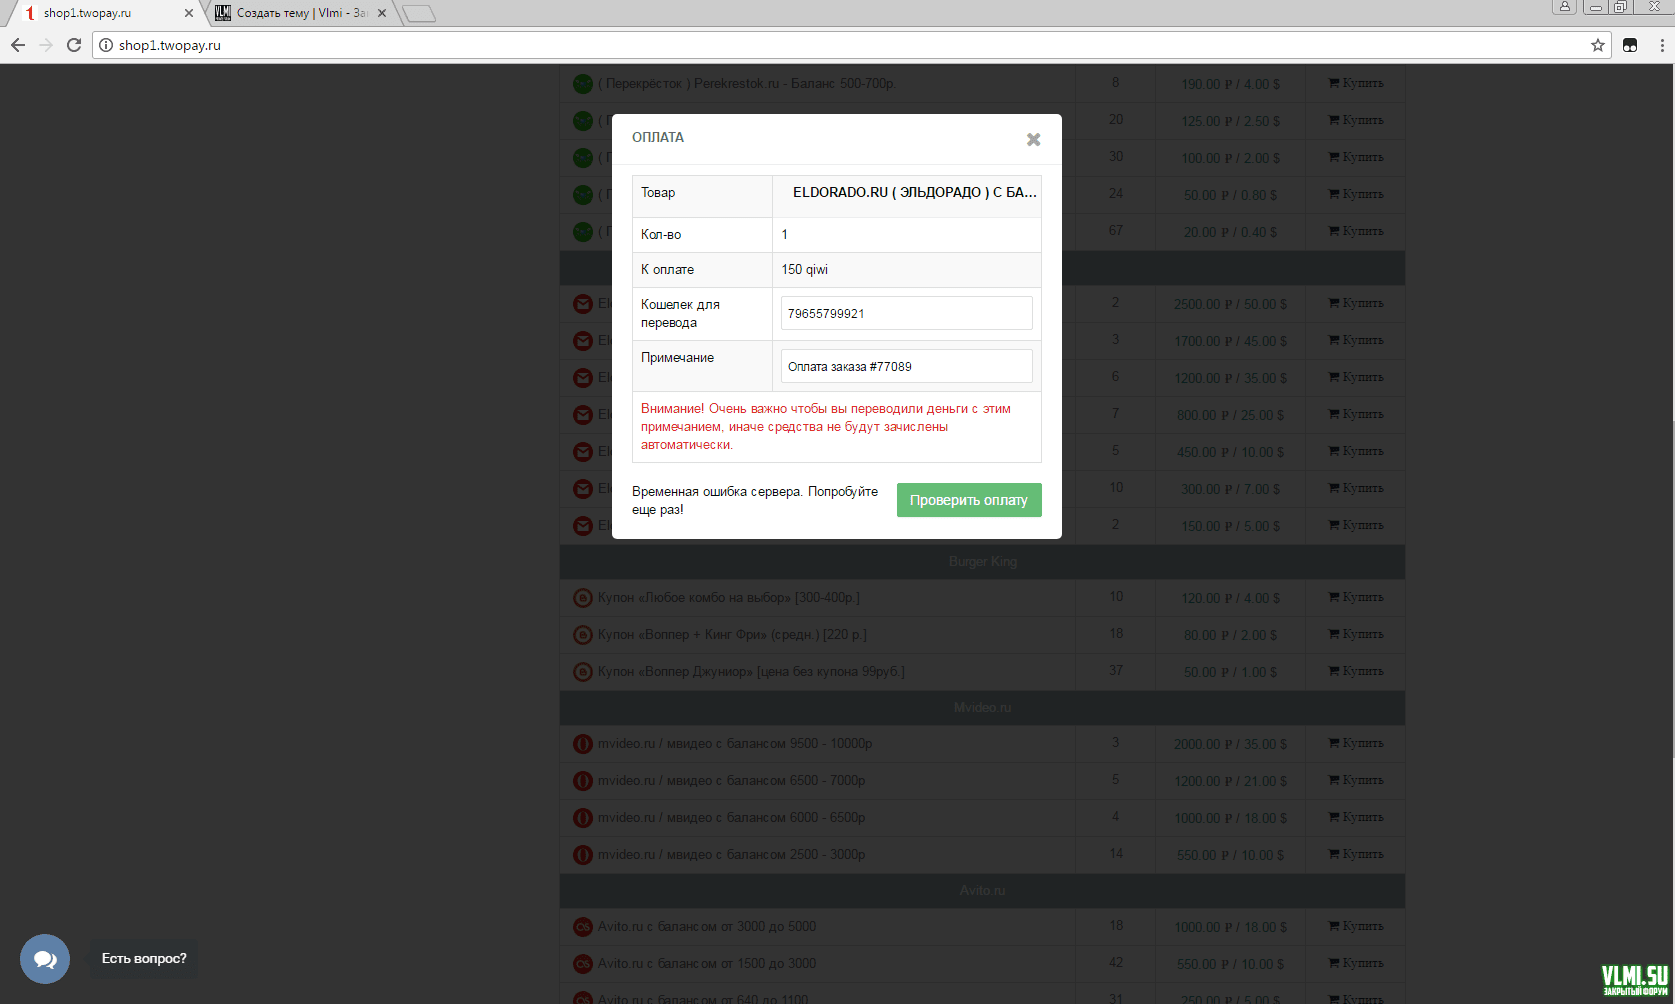This screenshot has height=1004, width=1675.
Task: Open the chat bubble widget
Action: (x=45, y=959)
